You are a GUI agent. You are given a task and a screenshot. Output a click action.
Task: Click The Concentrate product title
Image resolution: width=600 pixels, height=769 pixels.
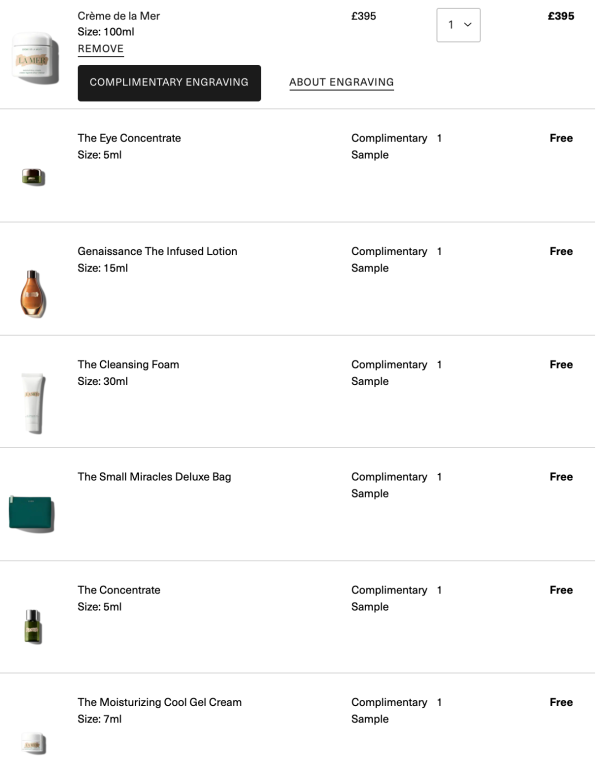(x=119, y=590)
